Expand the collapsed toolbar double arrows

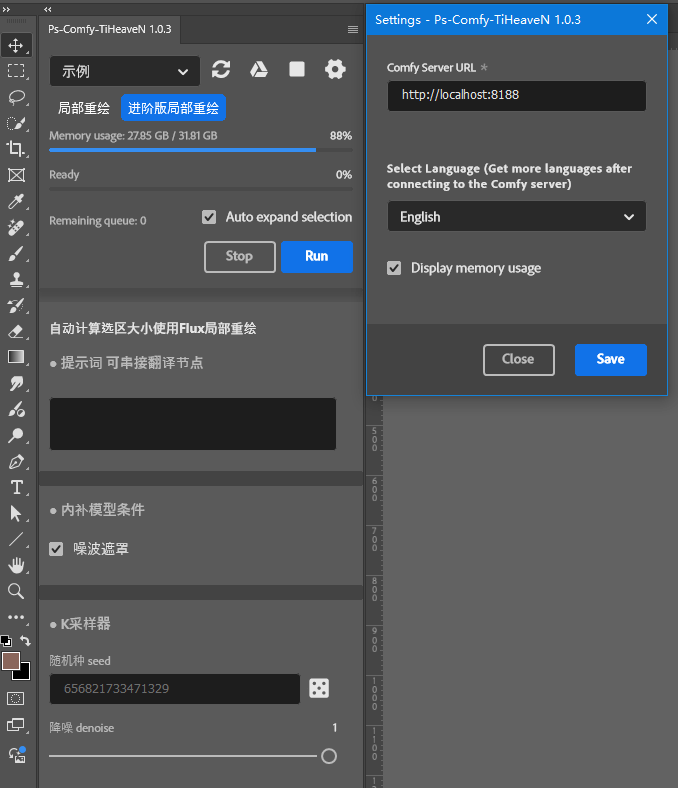point(6,9)
